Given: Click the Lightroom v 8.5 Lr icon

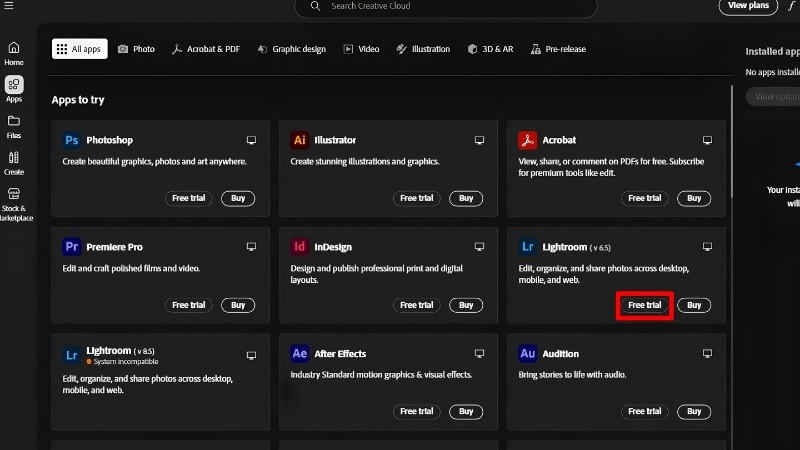Looking at the screenshot, I should click(x=71, y=355).
